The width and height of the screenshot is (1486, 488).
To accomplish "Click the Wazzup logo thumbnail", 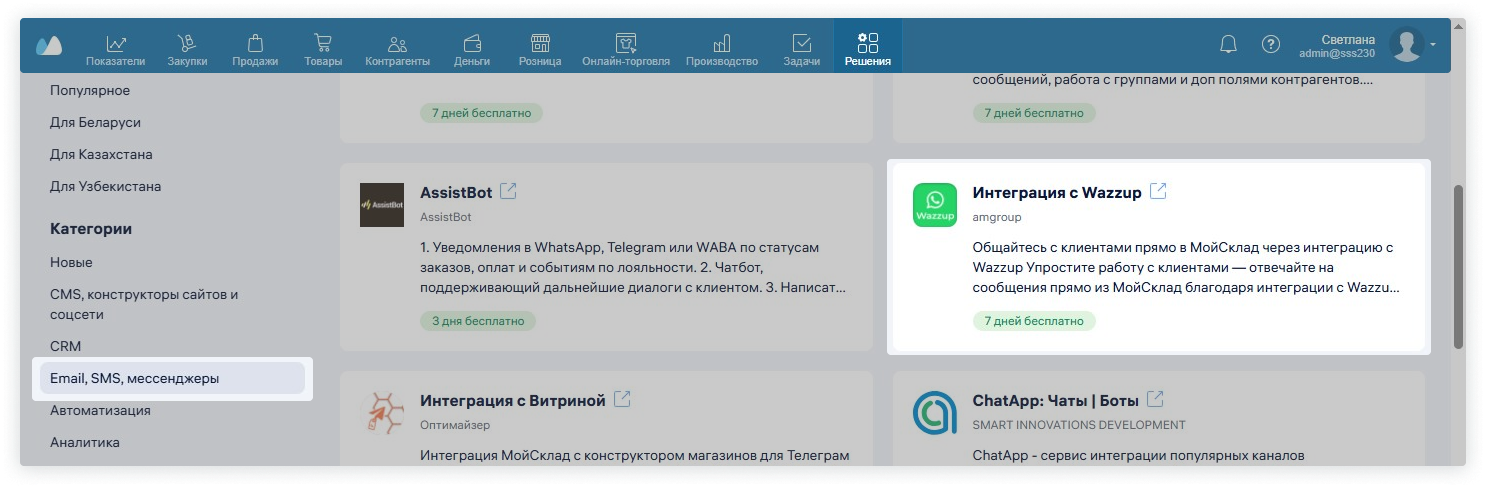I will click(935, 205).
